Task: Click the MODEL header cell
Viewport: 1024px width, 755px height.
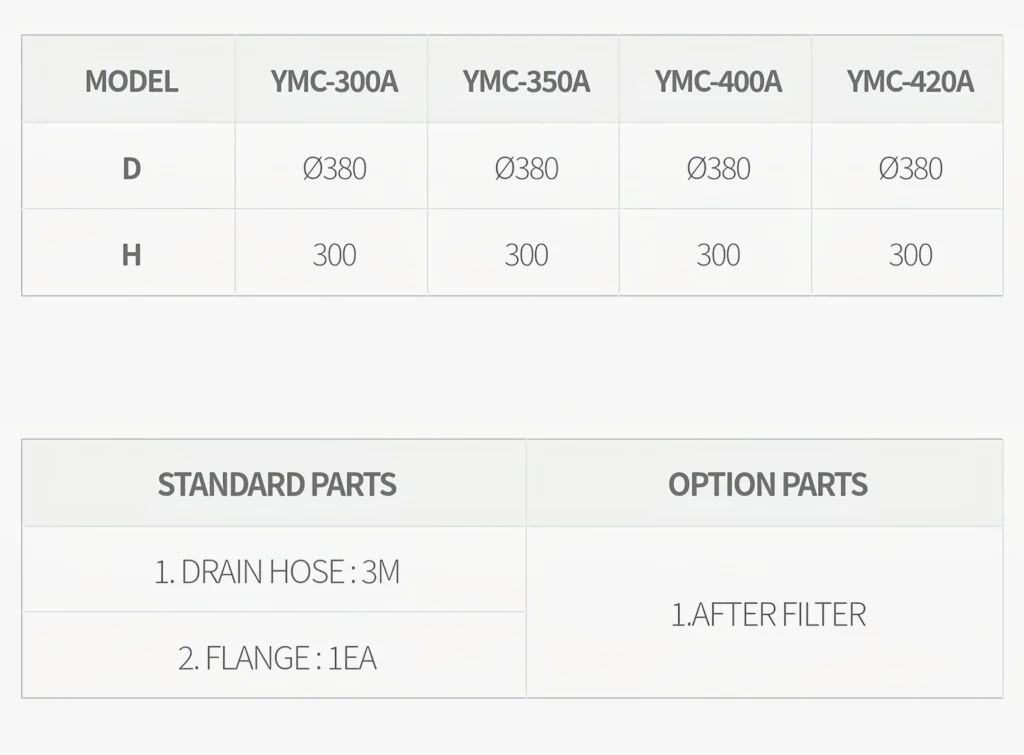Action: point(131,81)
